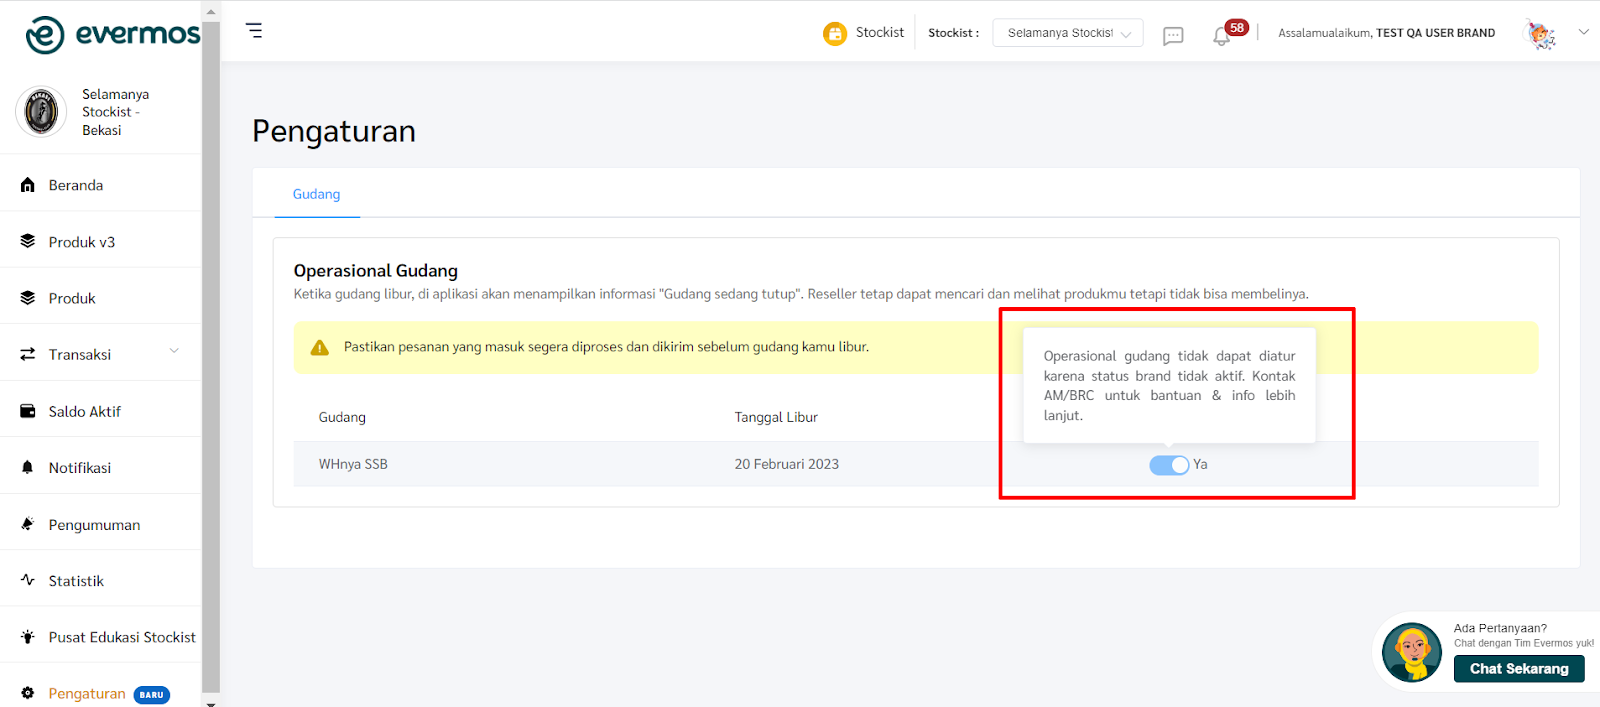Click the Transaksi arrows icon
The width and height of the screenshot is (1600, 707).
coord(28,354)
